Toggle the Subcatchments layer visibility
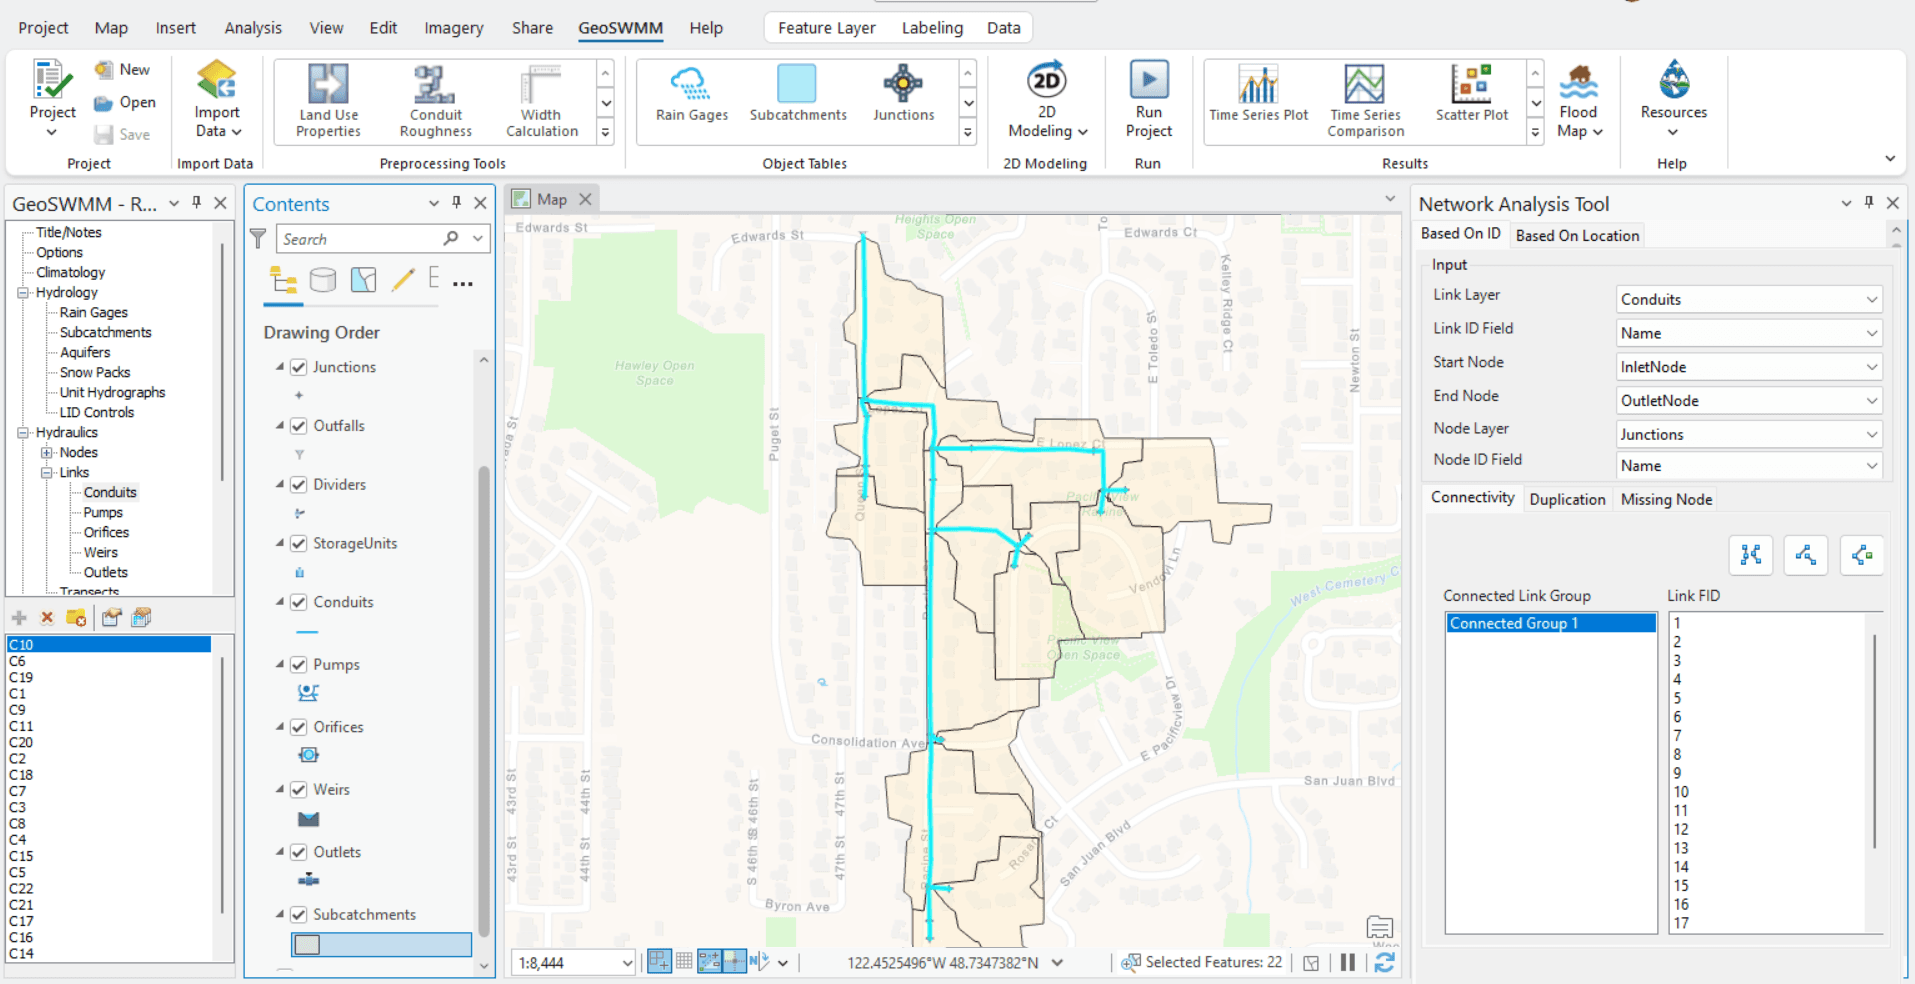The image size is (1915, 984). tap(298, 915)
